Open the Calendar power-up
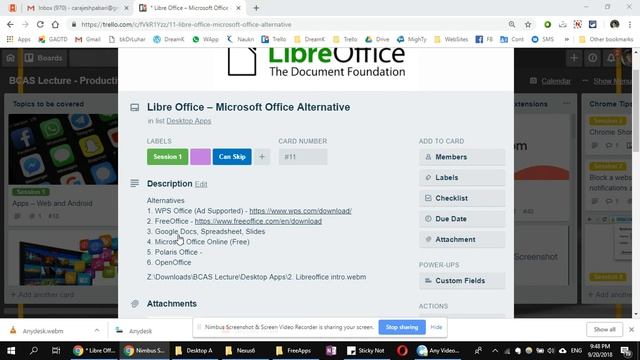The width and height of the screenshot is (640, 360). click(x=550, y=81)
